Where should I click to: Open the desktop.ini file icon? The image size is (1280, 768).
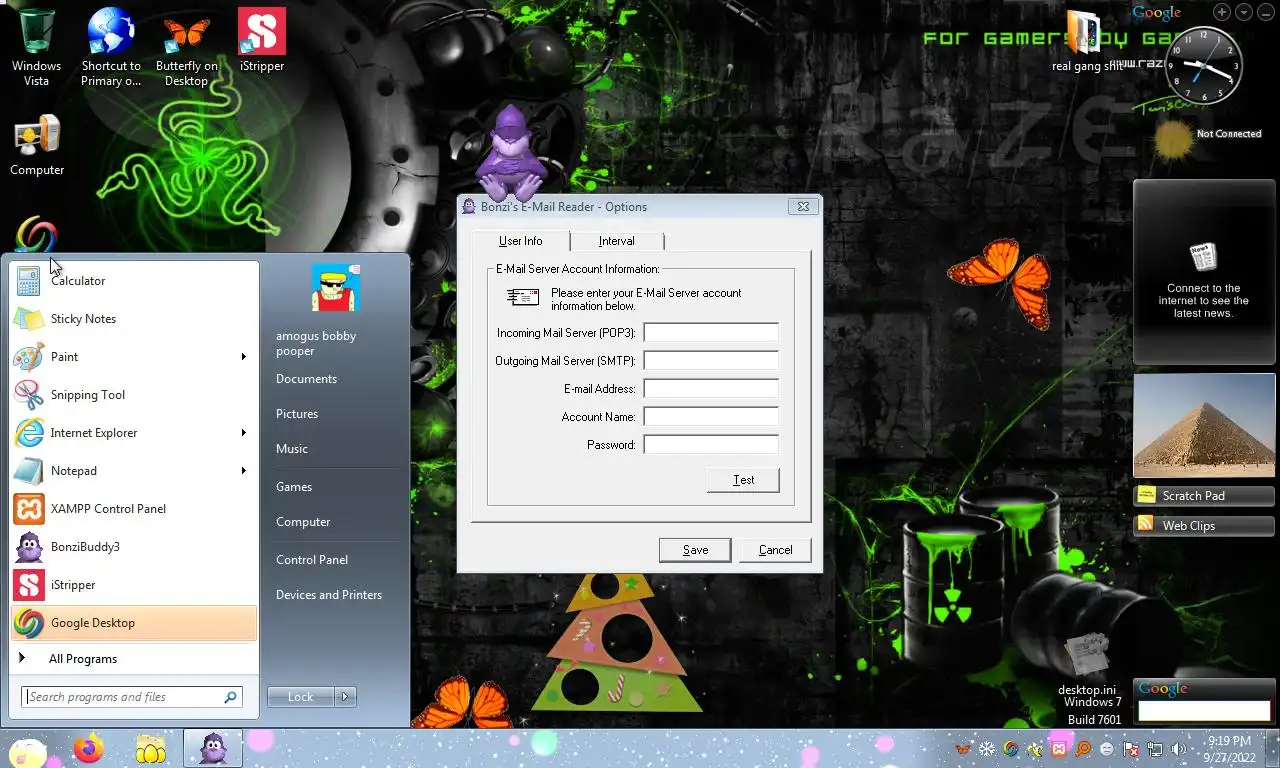1087,665
